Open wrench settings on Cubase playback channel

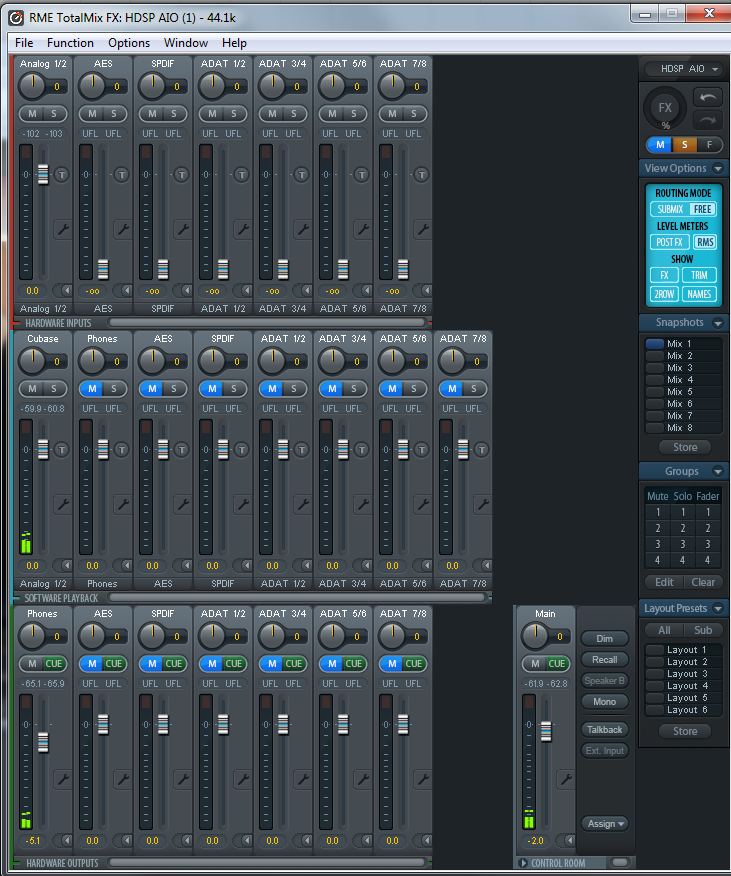point(63,504)
